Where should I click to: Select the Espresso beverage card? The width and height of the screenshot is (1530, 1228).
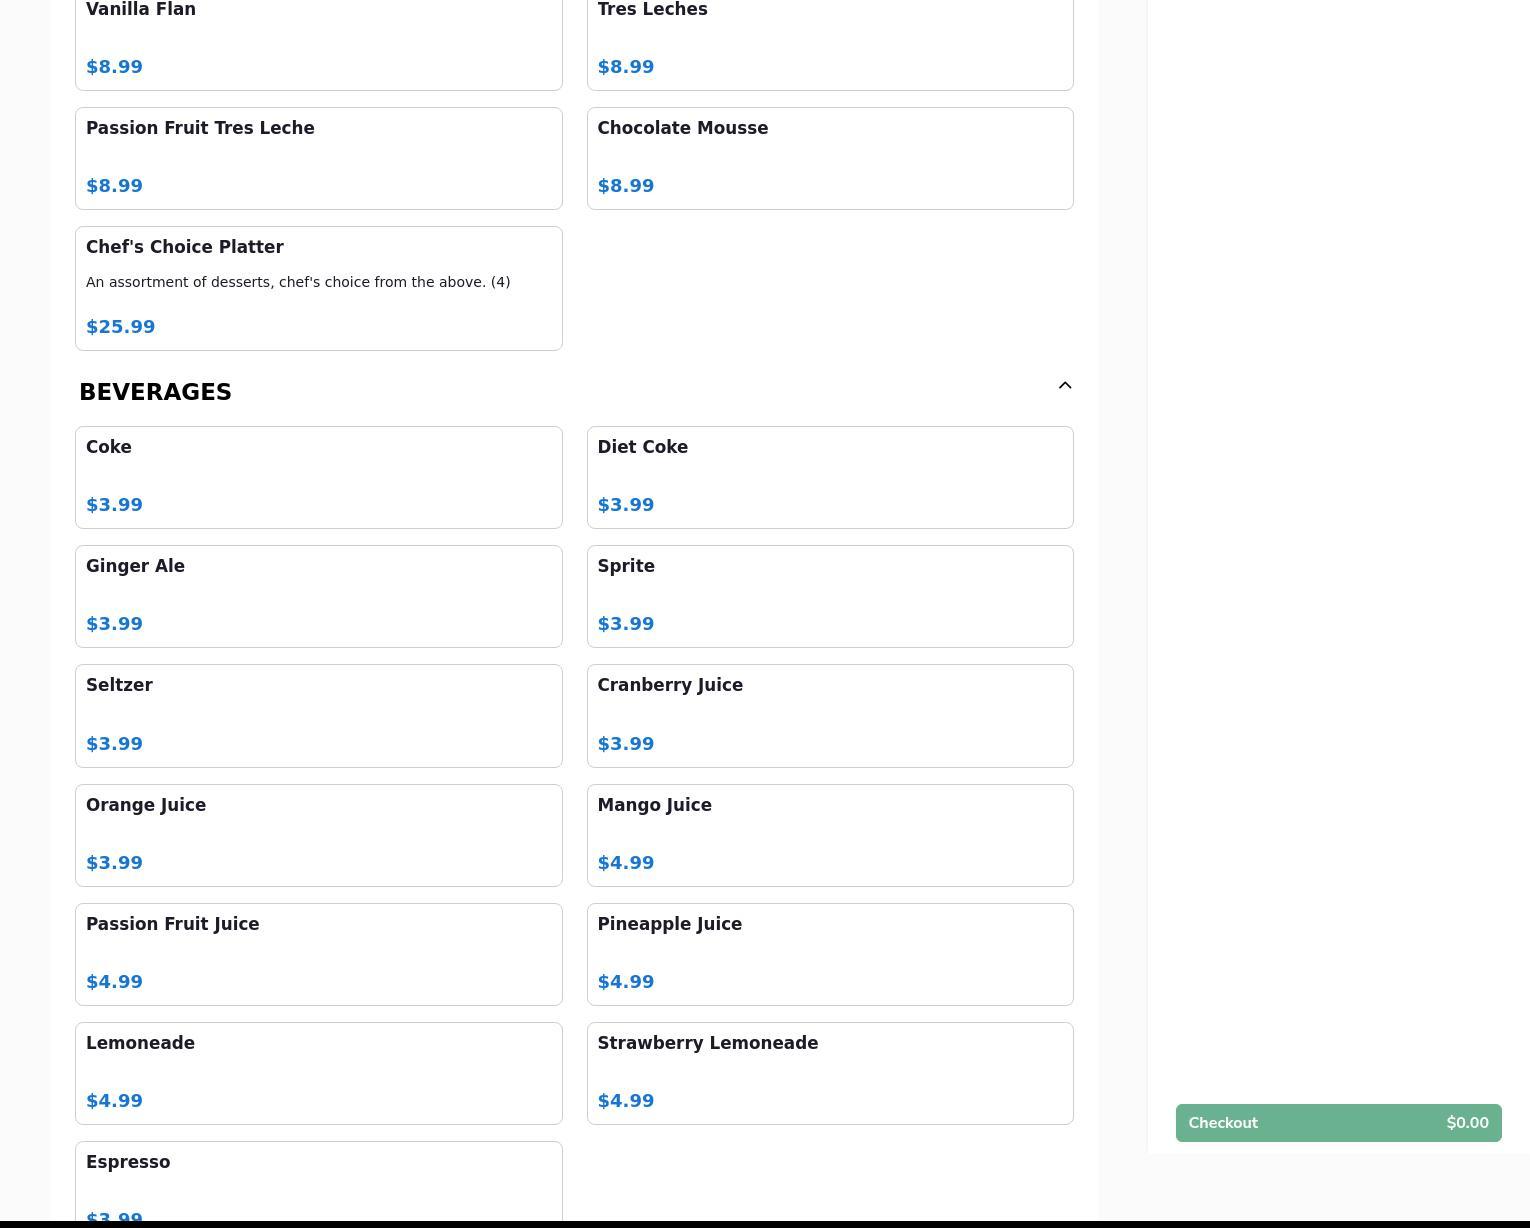319,1181
